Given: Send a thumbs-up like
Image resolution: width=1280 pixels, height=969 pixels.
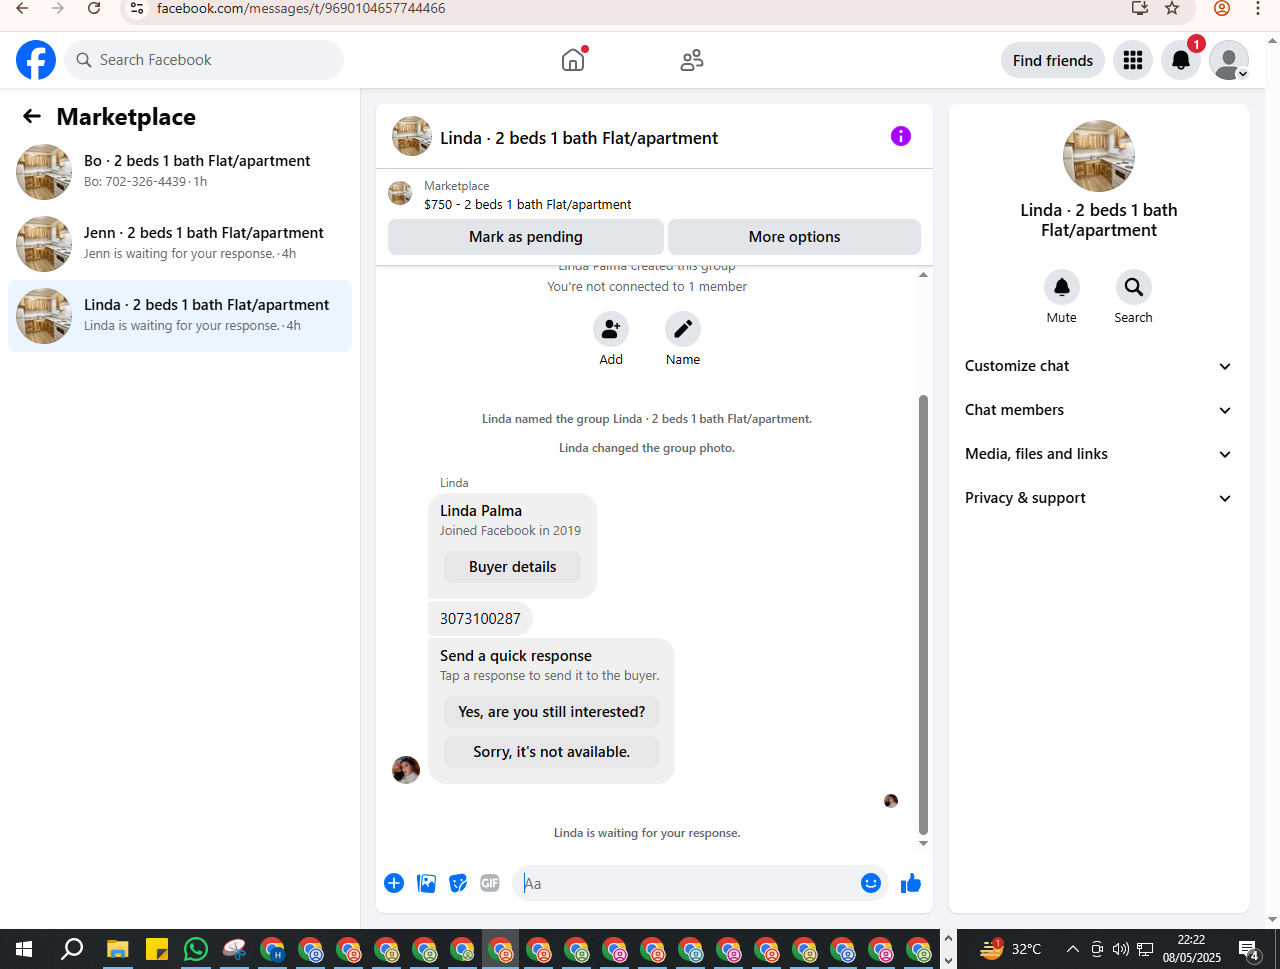Looking at the screenshot, I should pos(911,883).
